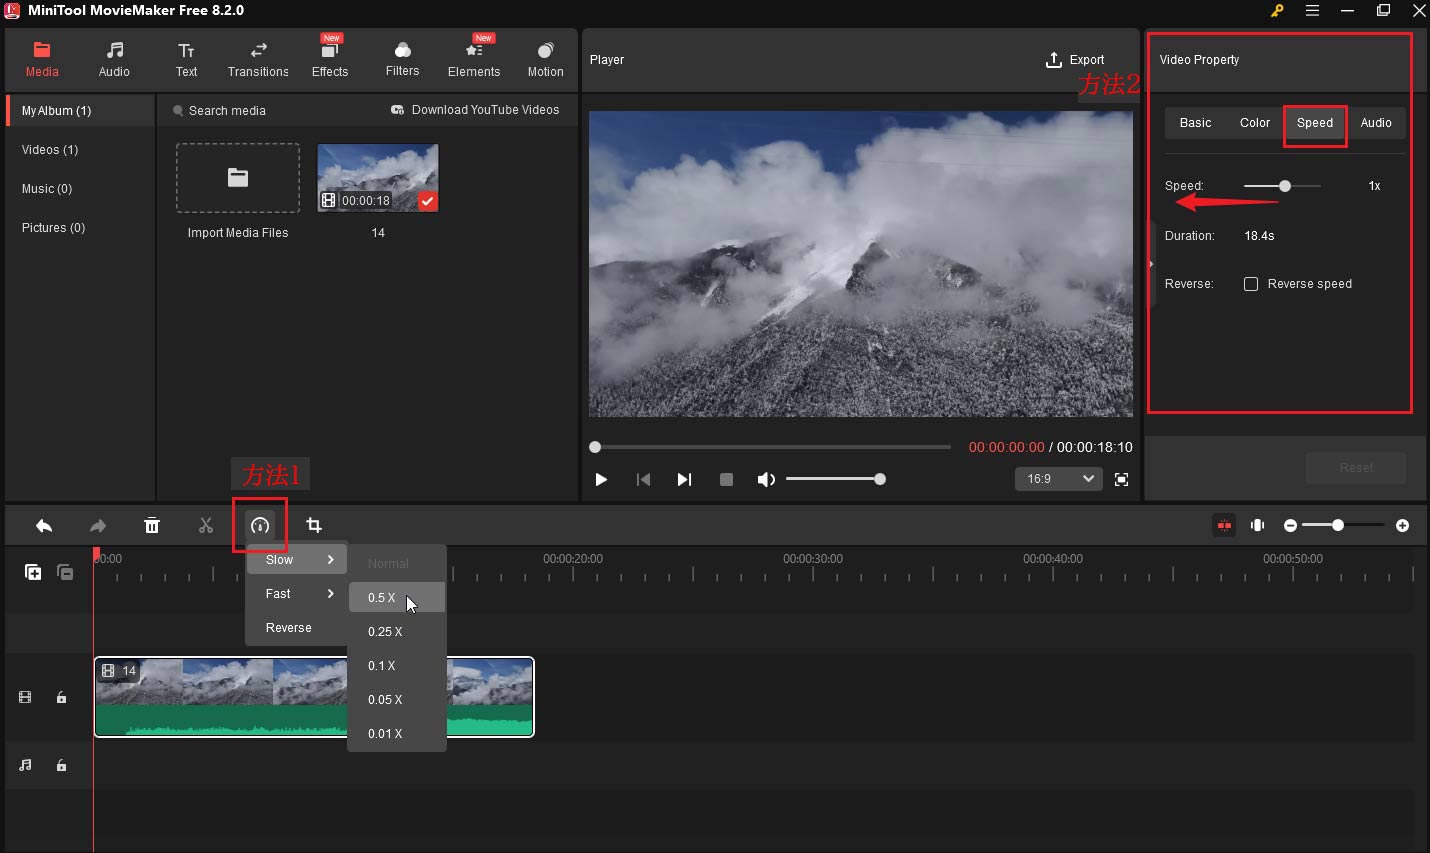
Task: Play the video in the player
Action: click(x=601, y=480)
